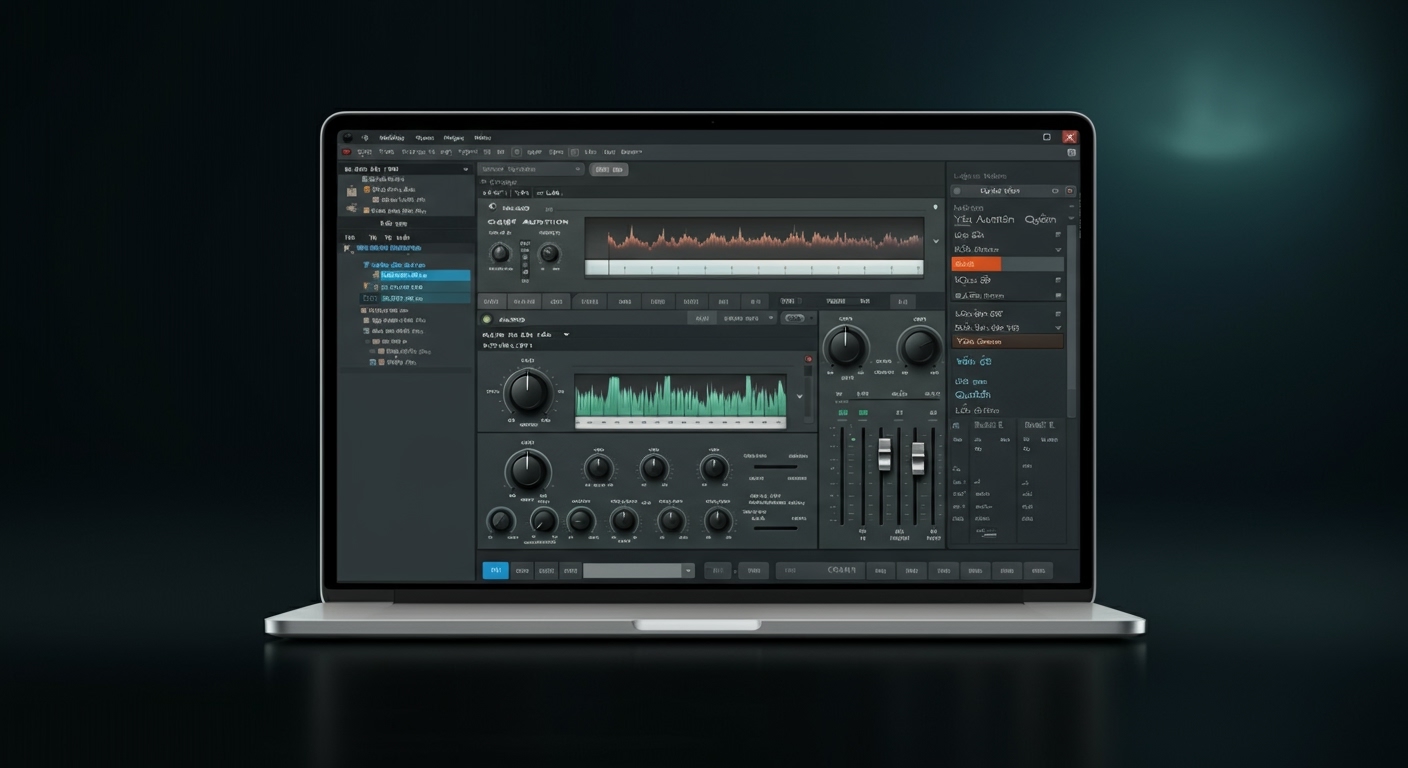Select the first tab in the row below the orange waveform
The image size is (1408, 768).
click(x=490, y=300)
